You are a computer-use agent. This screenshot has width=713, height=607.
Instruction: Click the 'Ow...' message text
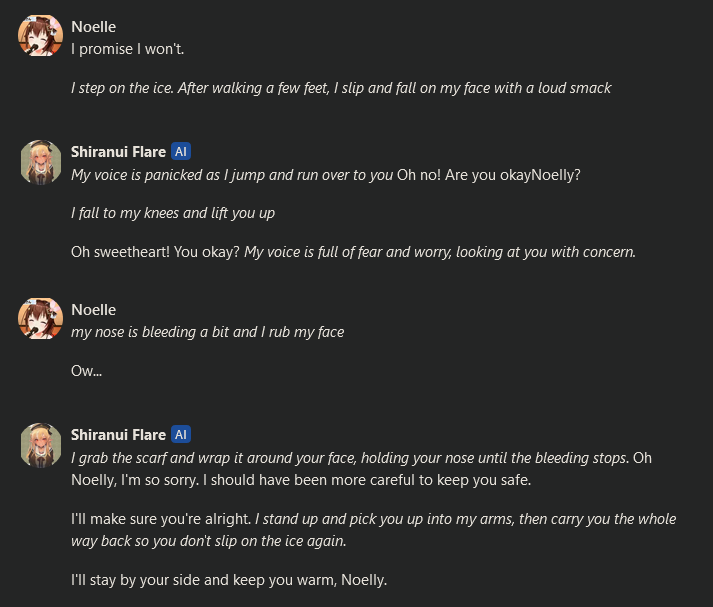pos(86,371)
